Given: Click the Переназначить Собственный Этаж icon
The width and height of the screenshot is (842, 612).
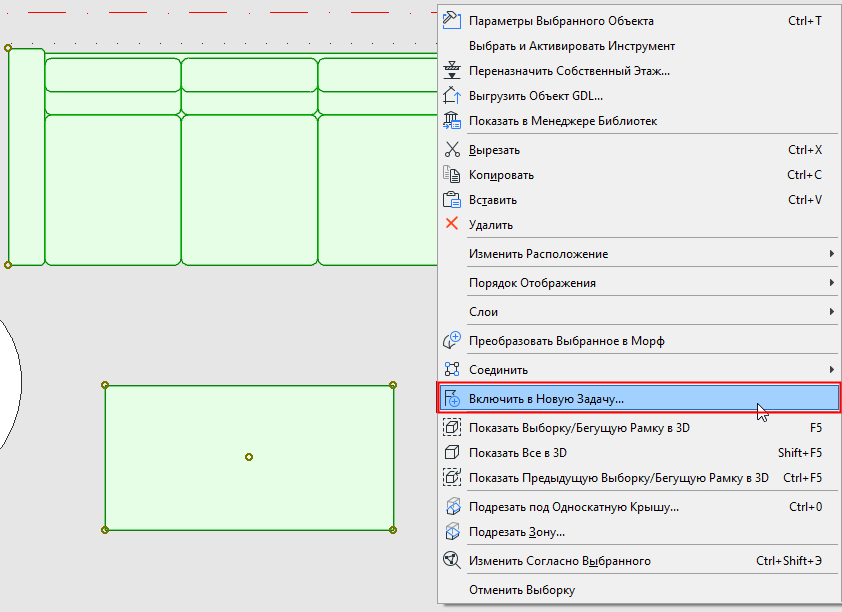Looking at the screenshot, I should pyautogui.click(x=452, y=70).
